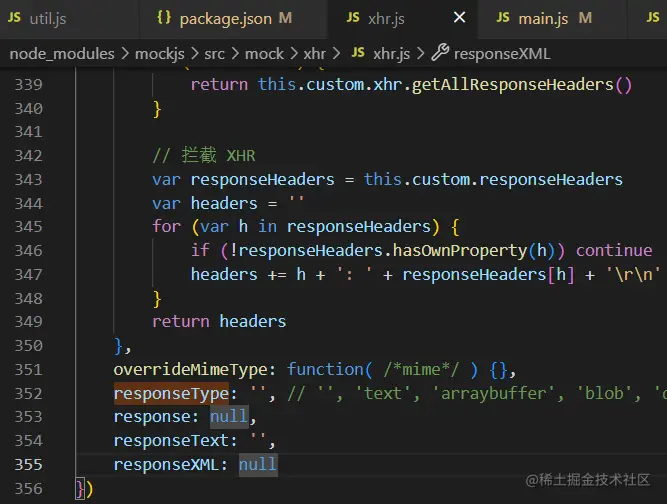Viewport: 667px width, 504px height.
Task: Click the JS icon on main.js tab
Action: pyautogui.click(x=503, y=17)
